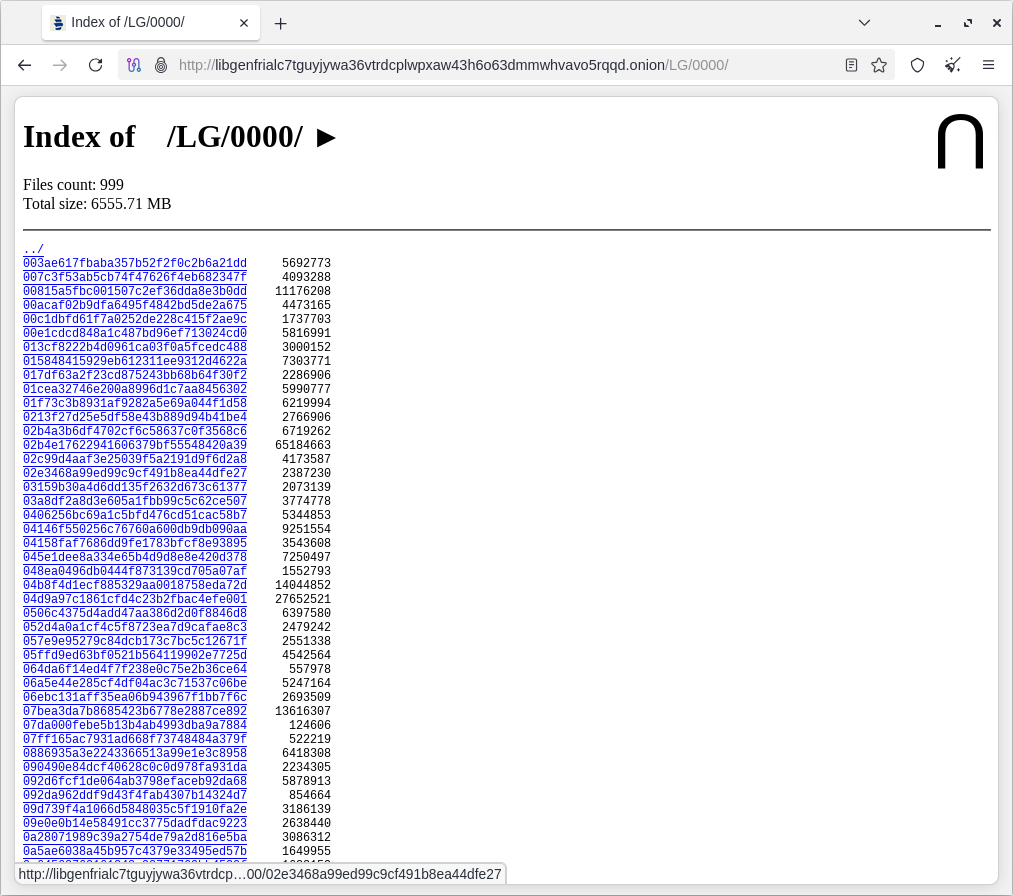The height and width of the screenshot is (896, 1013).
Task: Click the triangle arrow beside the heading
Action: 326,138
